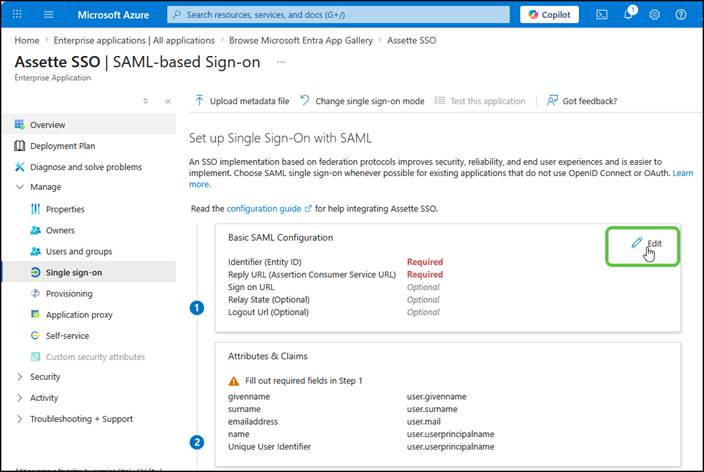The width and height of the screenshot is (704, 472).
Task: Open portal settings gear icon
Action: click(x=655, y=14)
